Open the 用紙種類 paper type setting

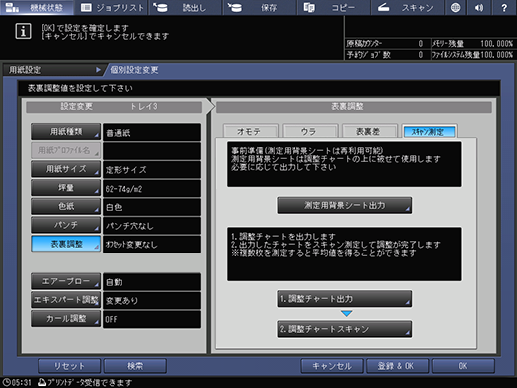click(x=66, y=132)
